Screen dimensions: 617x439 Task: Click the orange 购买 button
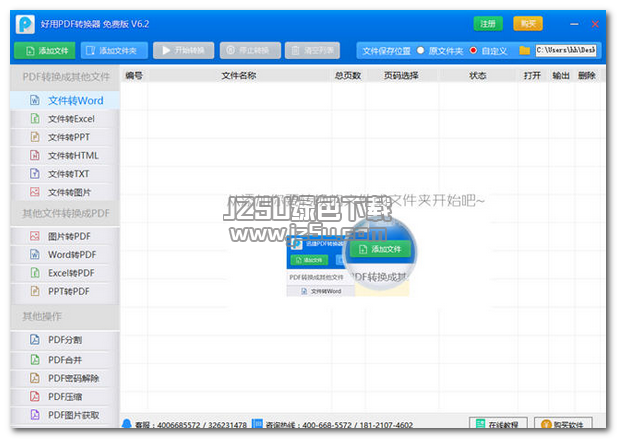pyautogui.click(x=528, y=24)
